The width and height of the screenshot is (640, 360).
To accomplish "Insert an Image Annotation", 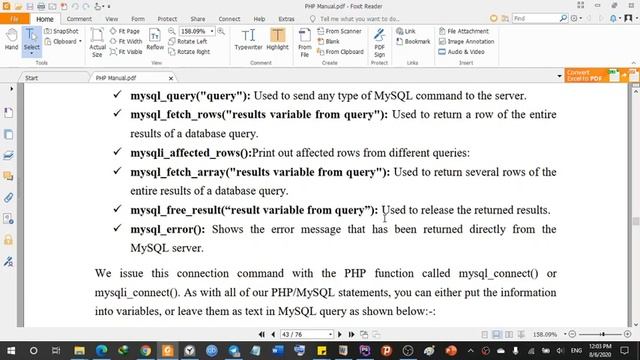I will (466, 41).
